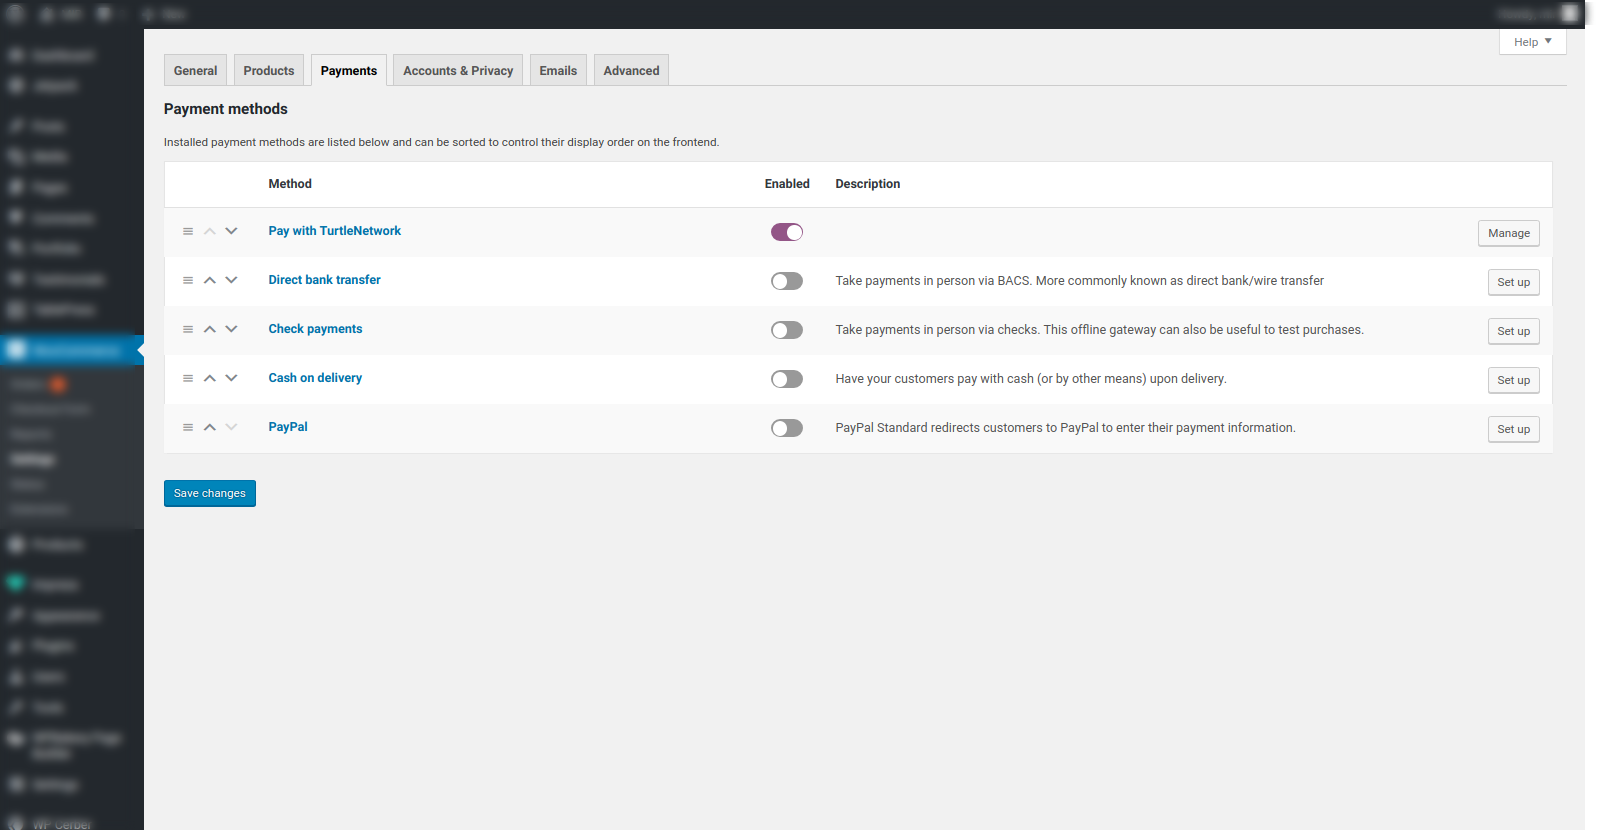Move Direct bank transfer up
The width and height of the screenshot is (1600, 830).
210,281
